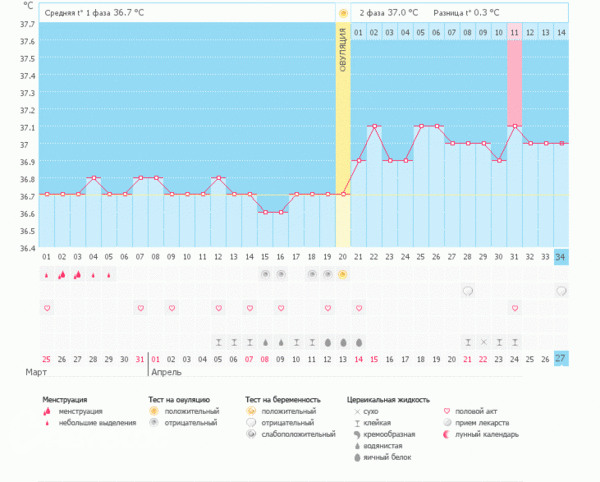This screenshot has height=482, width=600.
Task: Click the spotting drop icon on cycle day 05
Action: pyautogui.click(x=109, y=273)
